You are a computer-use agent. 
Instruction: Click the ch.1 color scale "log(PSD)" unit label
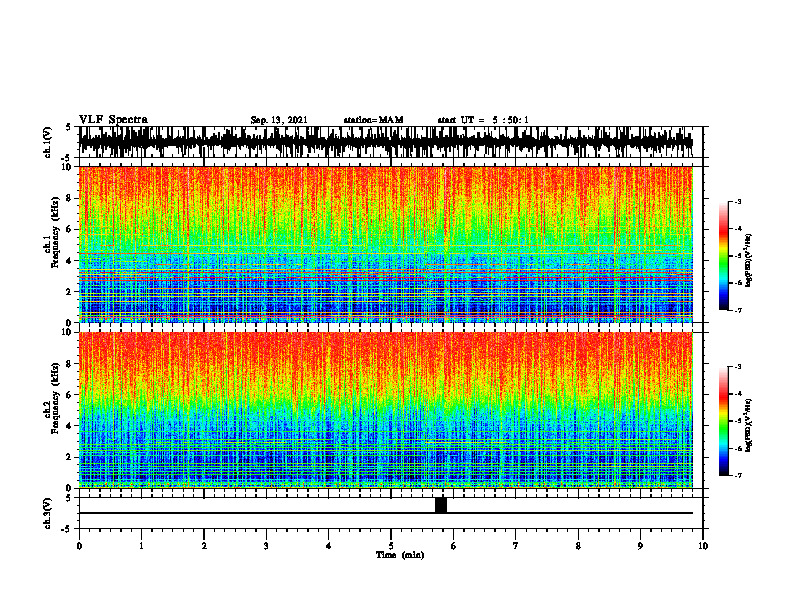click(749, 260)
